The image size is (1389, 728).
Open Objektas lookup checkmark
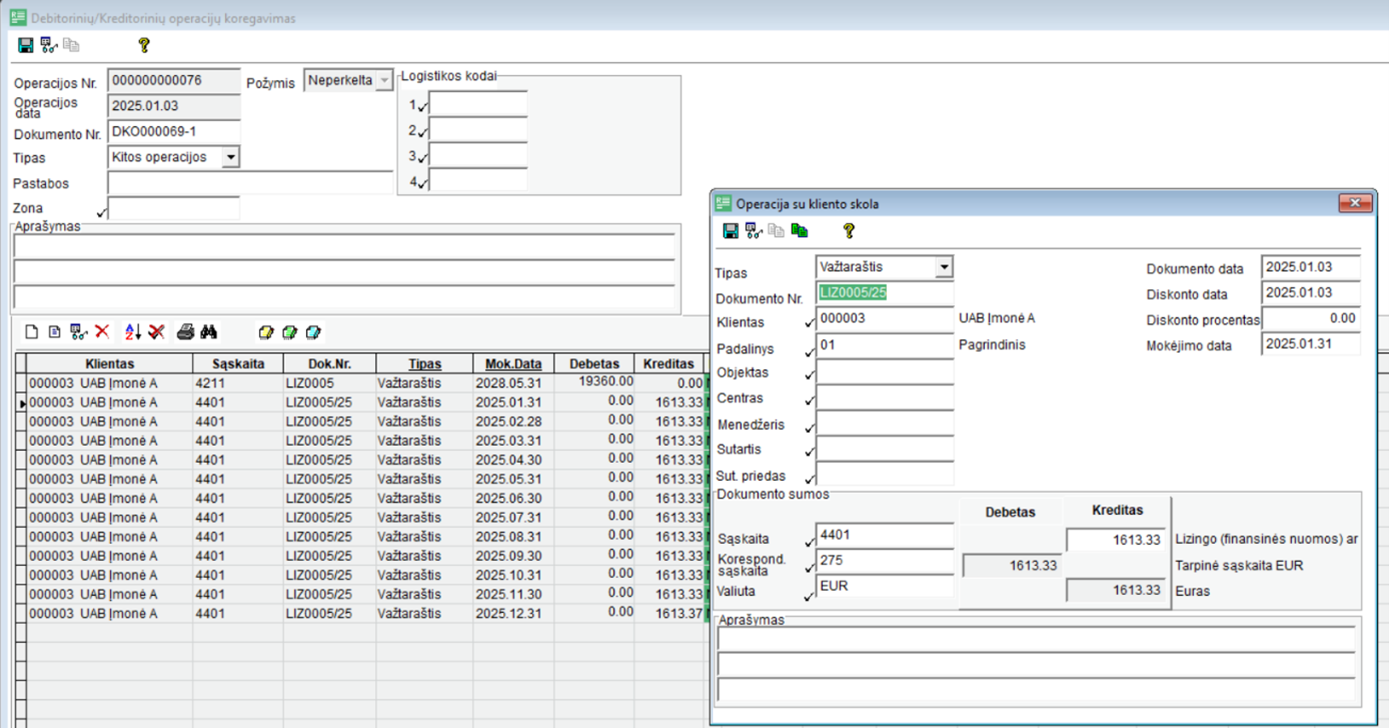pyautogui.click(x=809, y=376)
